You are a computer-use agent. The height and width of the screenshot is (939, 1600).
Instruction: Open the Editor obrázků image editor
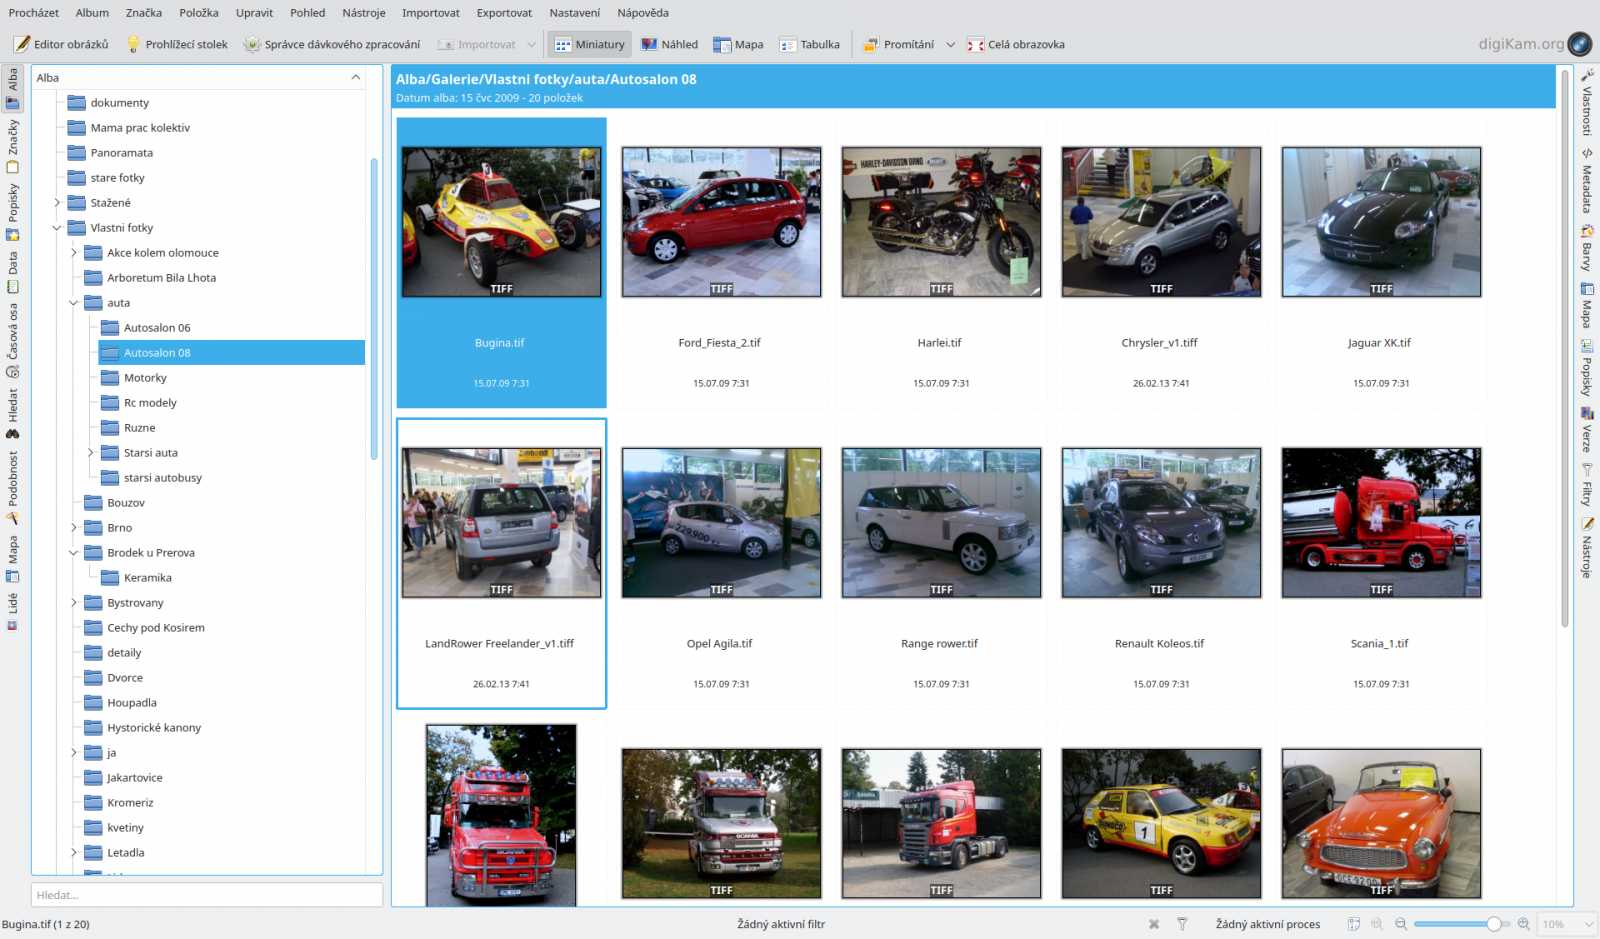[x=61, y=44]
